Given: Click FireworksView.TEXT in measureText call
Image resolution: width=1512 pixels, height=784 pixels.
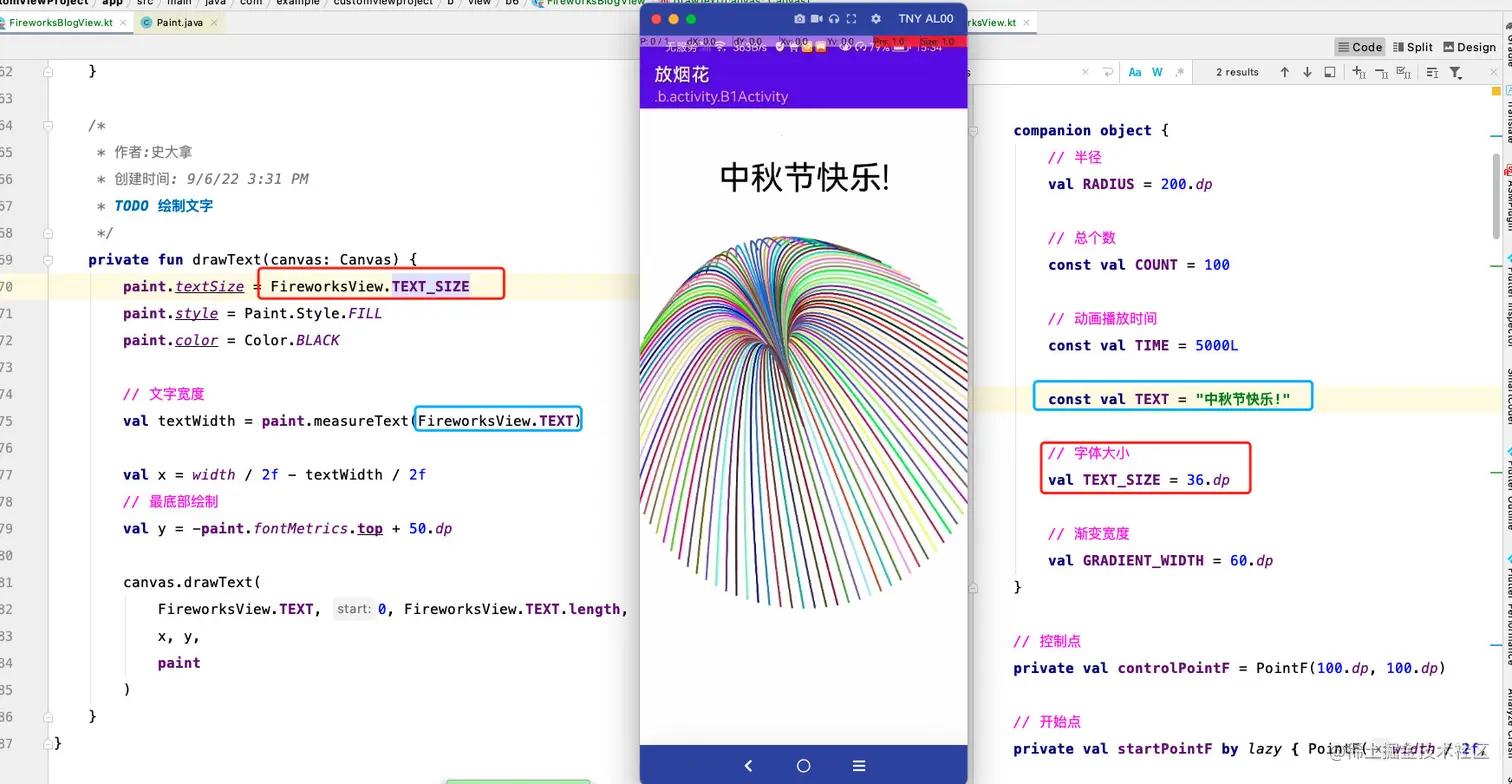Looking at the screenshot, I should 497,421.
